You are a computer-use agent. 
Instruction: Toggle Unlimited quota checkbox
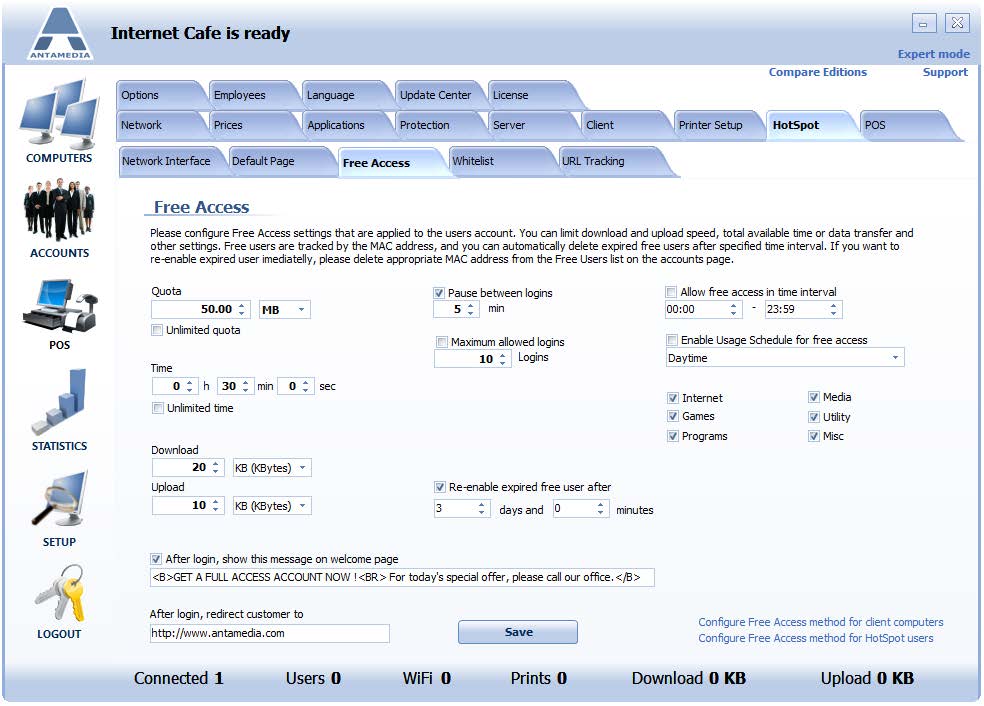157,330
